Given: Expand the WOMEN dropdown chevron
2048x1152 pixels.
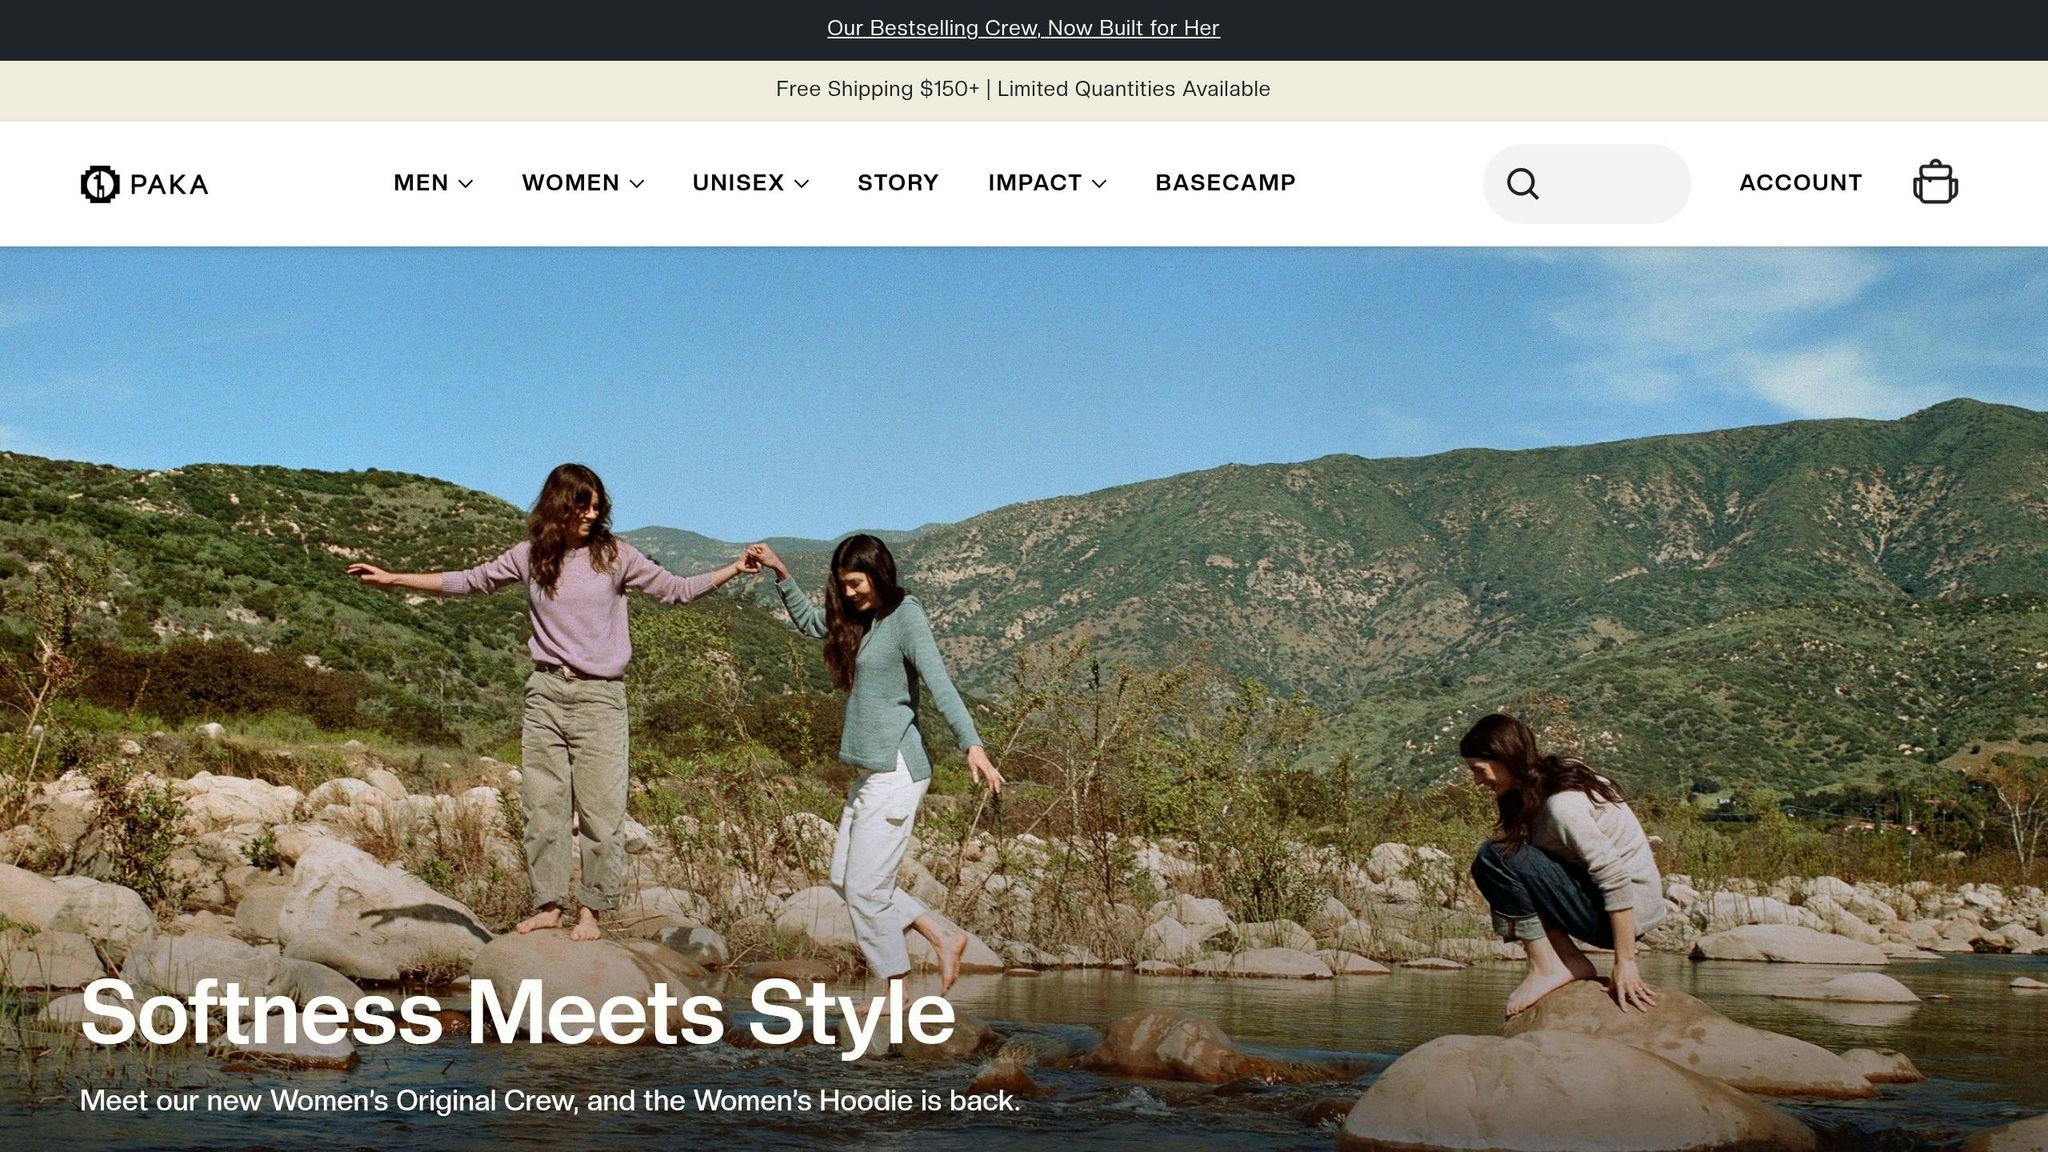Looking at the screenshot, I should (x=637, y=184).
